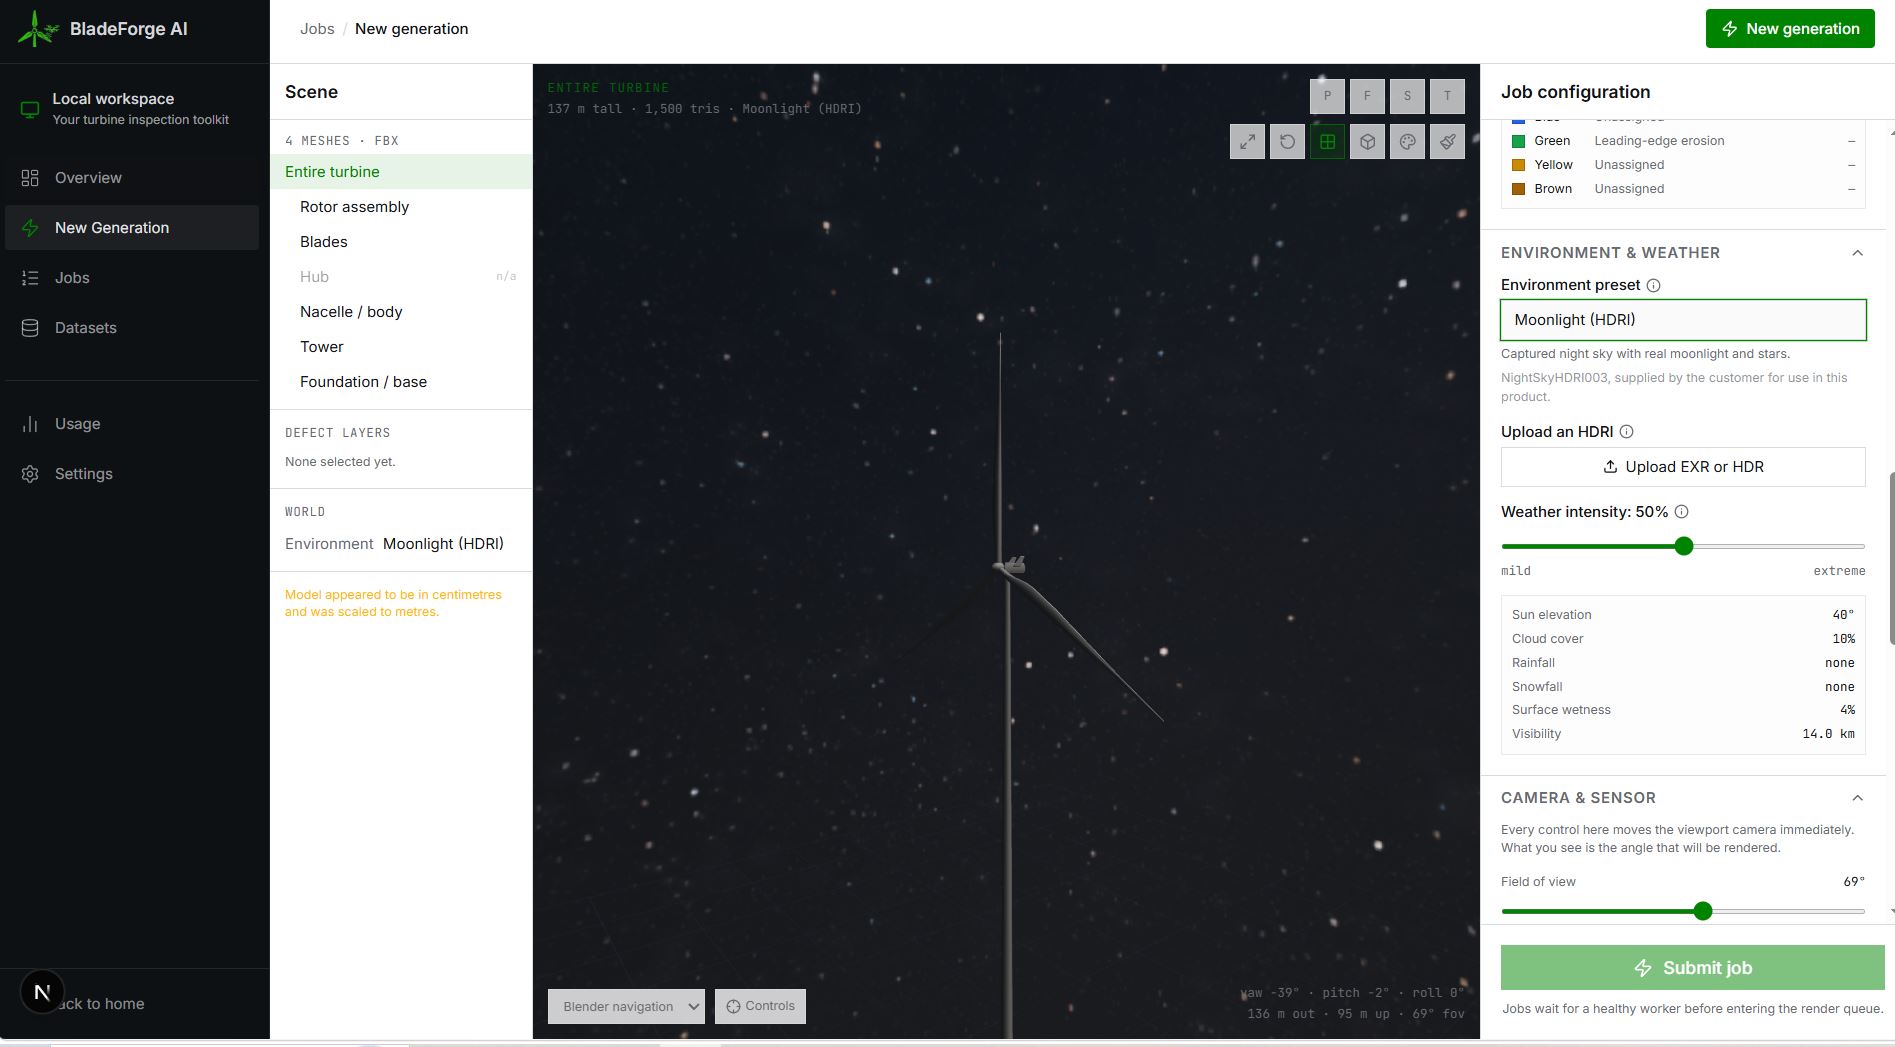
Task: Open the Controls button in the viewport
Action: coord(760,1006)
